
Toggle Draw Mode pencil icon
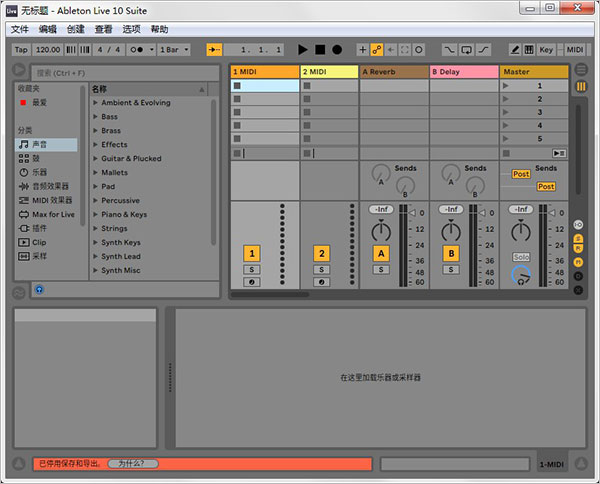click(515, 49)
